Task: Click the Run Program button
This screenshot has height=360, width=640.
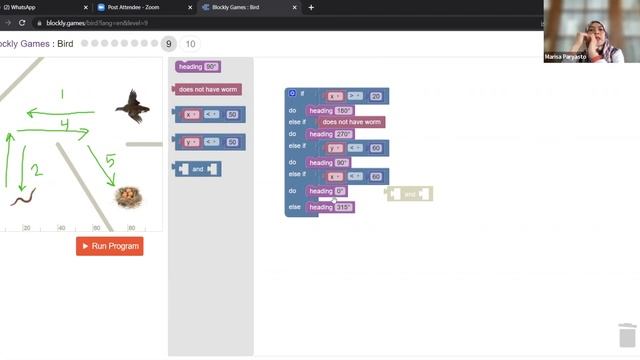Action: [110, 246]
